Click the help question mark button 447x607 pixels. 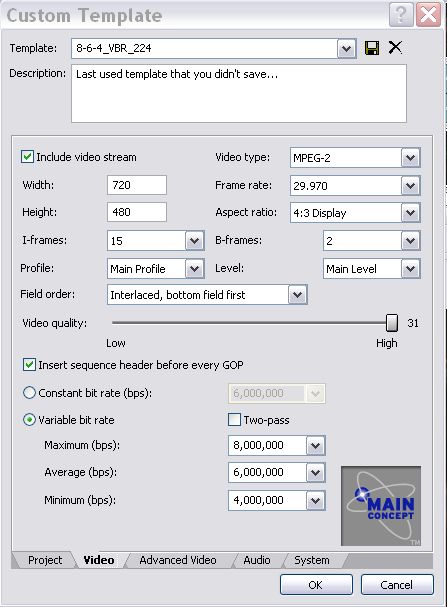pyautogui.click(x=401, y=15)
